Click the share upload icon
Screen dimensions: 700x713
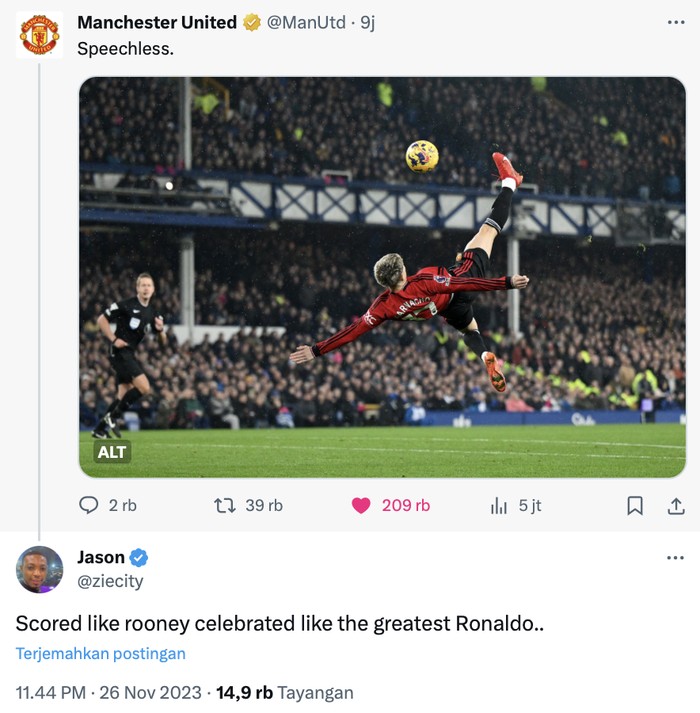tap(675, 506)
